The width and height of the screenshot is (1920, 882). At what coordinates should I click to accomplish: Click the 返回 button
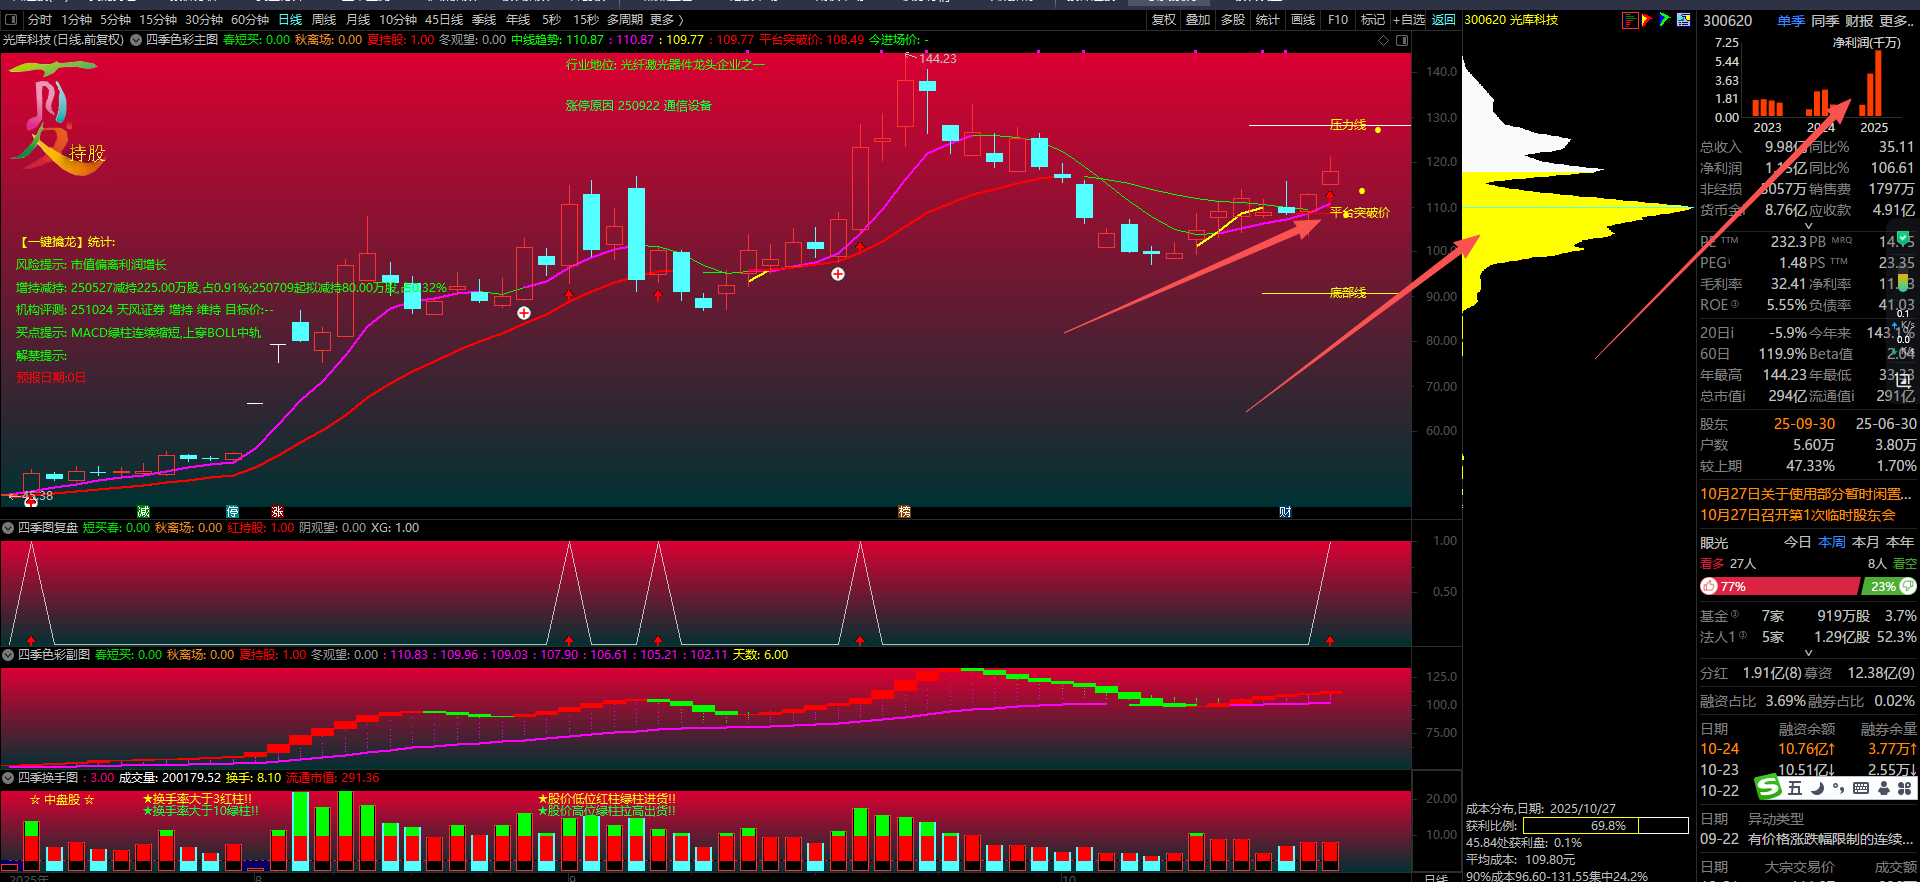[1443, 20]
